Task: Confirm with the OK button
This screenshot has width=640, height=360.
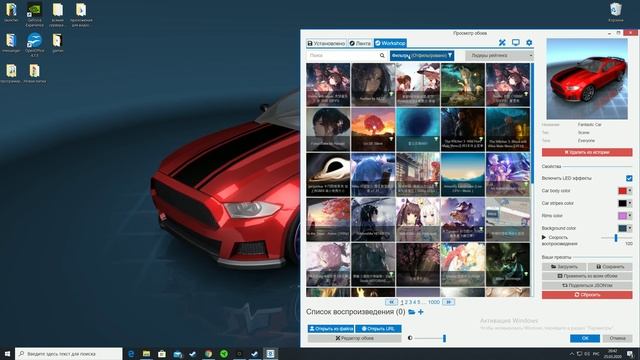Action: [585, 338]
